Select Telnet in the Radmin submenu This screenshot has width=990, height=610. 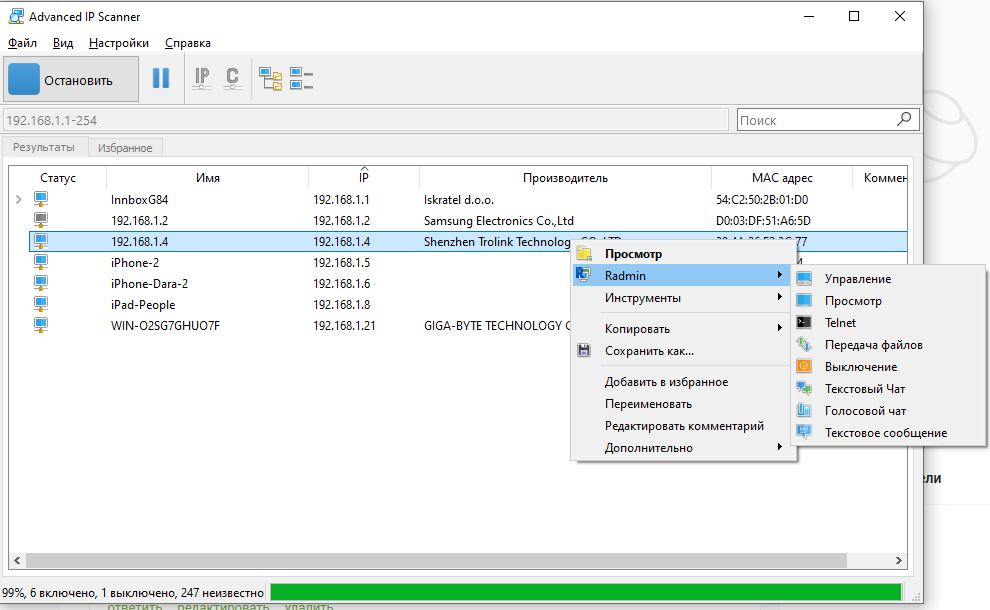840,323
